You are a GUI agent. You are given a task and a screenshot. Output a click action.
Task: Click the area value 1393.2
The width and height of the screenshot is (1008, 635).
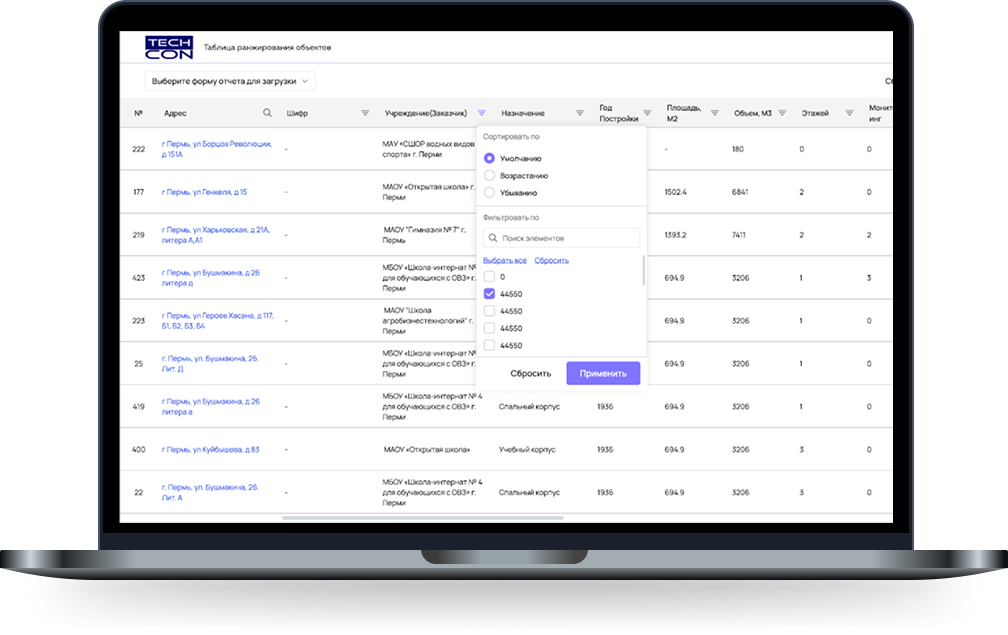[x=676, y=235]
